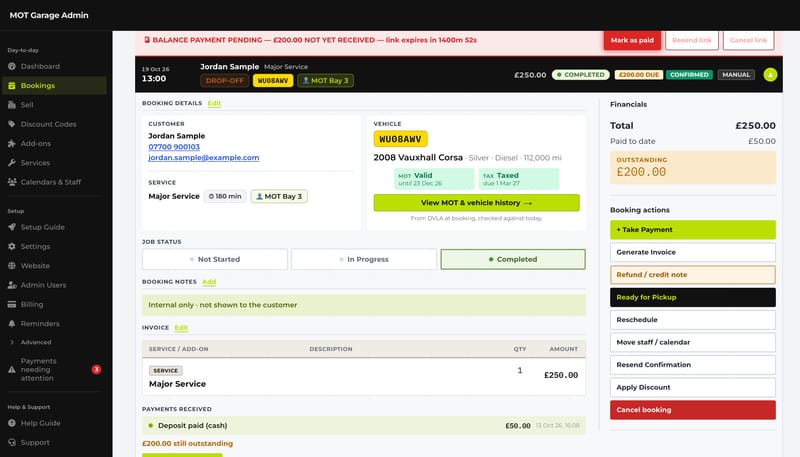The height and width of the screenshot is (457, 800).
Task: Click Move staff / calendar
Action: click(692, 342)
